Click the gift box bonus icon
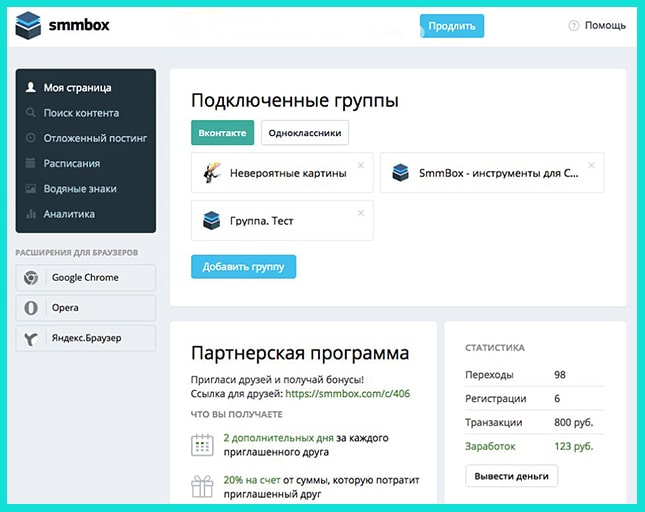Viewport: 645px width, 512px height. 202,487
